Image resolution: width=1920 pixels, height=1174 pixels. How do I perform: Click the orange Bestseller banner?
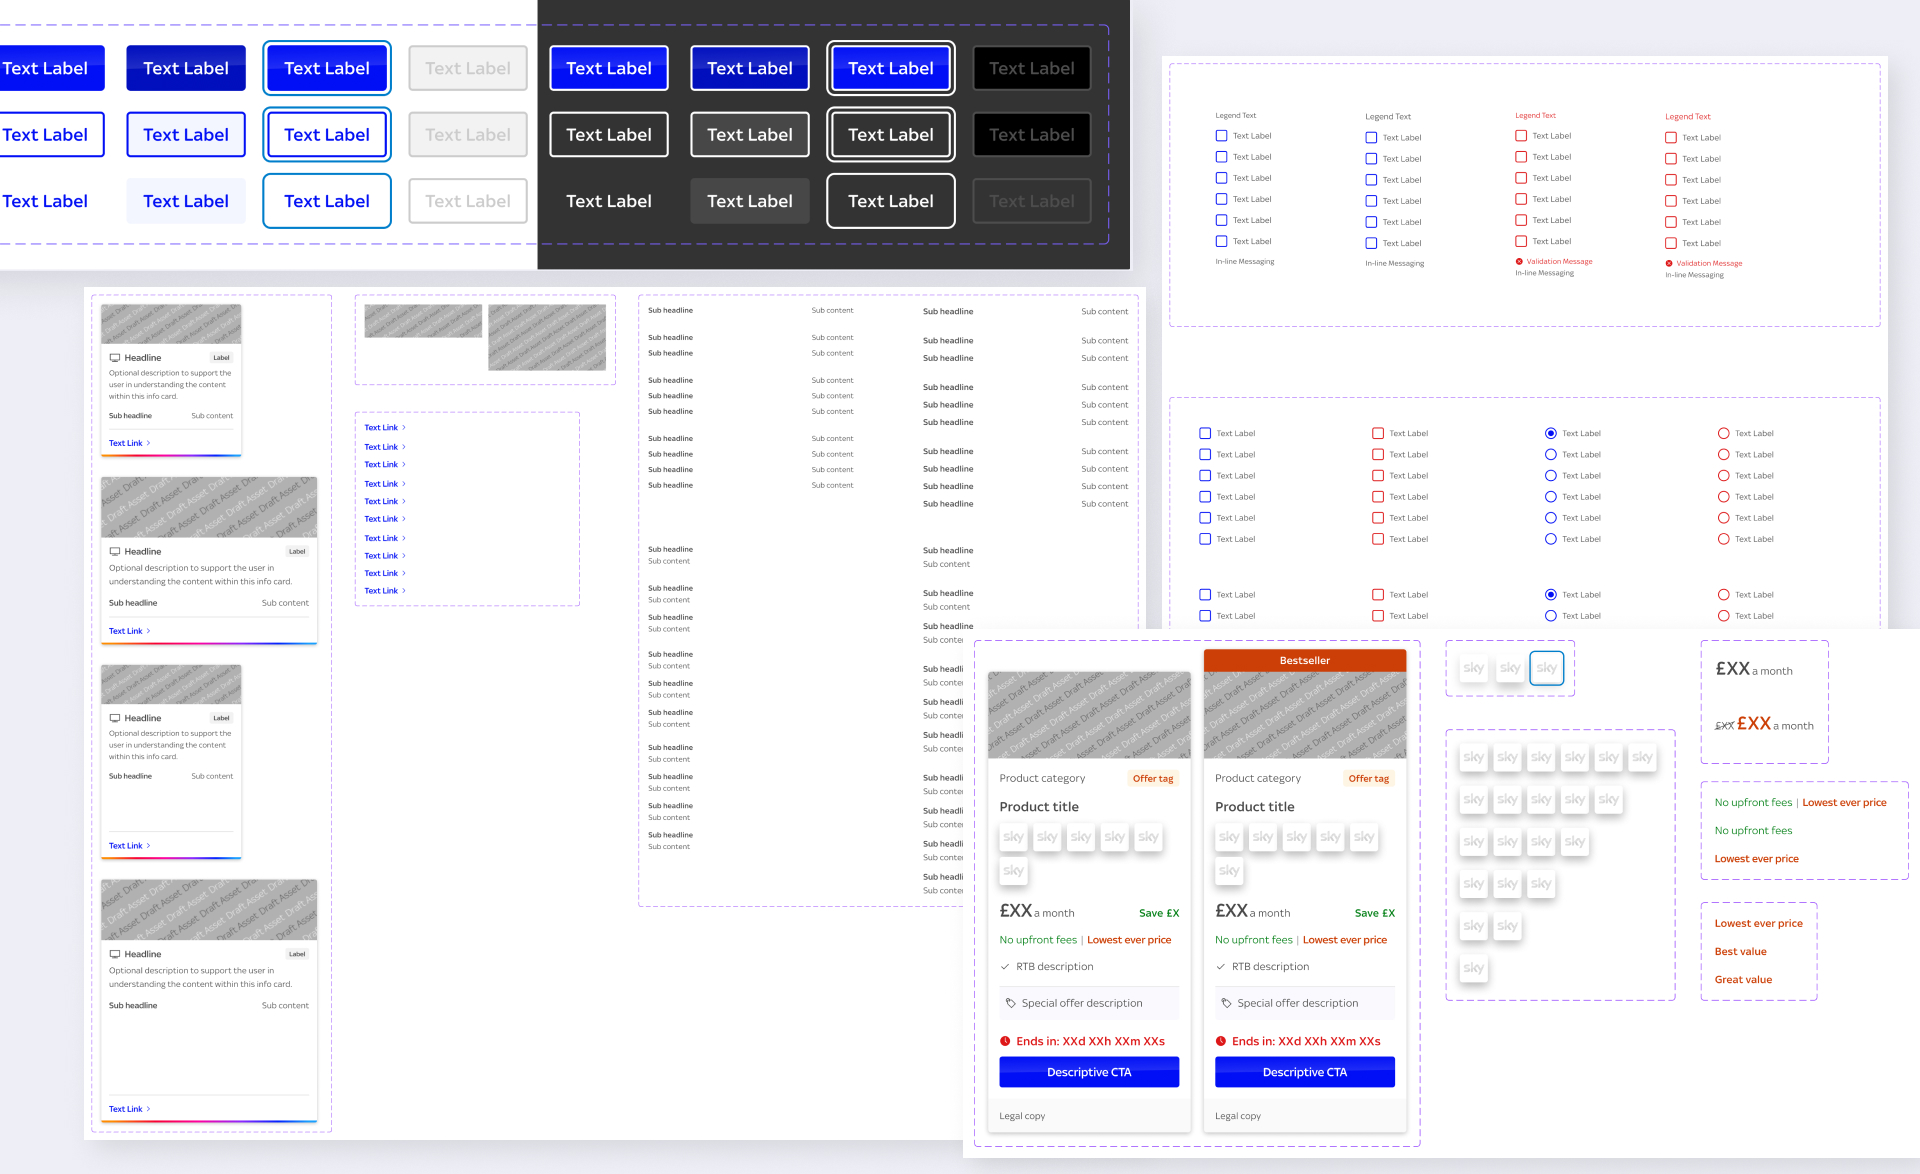[1304, 660]
